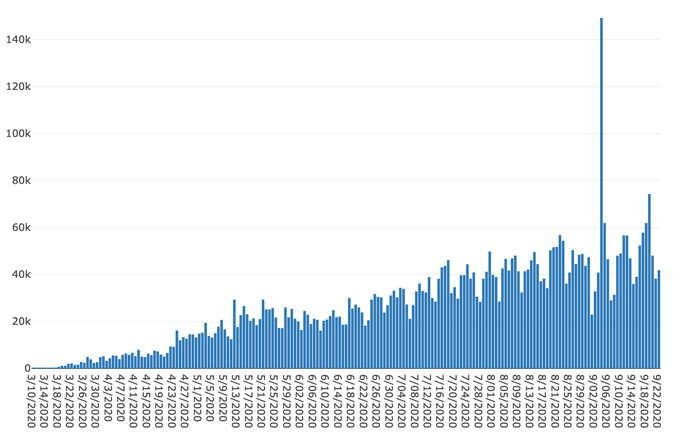Click the second-tallest bar reaching about 74k
Viewport: 680px width, 437px height.
click(649, 281)
